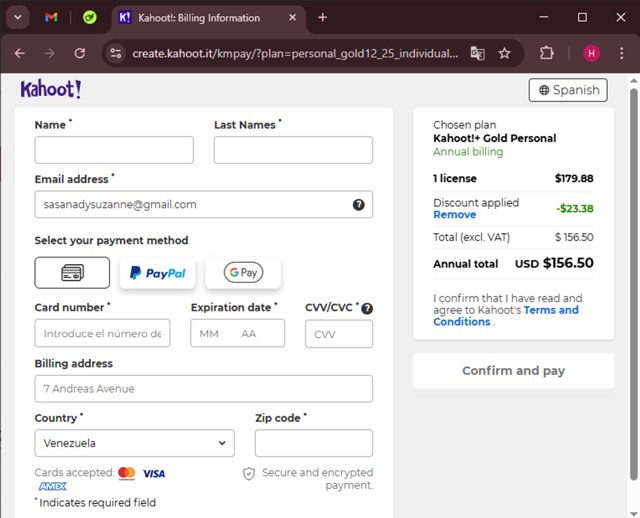View site information icon in address bar
This screenshot has width=640, height=518.
click(x=116, y=53)
